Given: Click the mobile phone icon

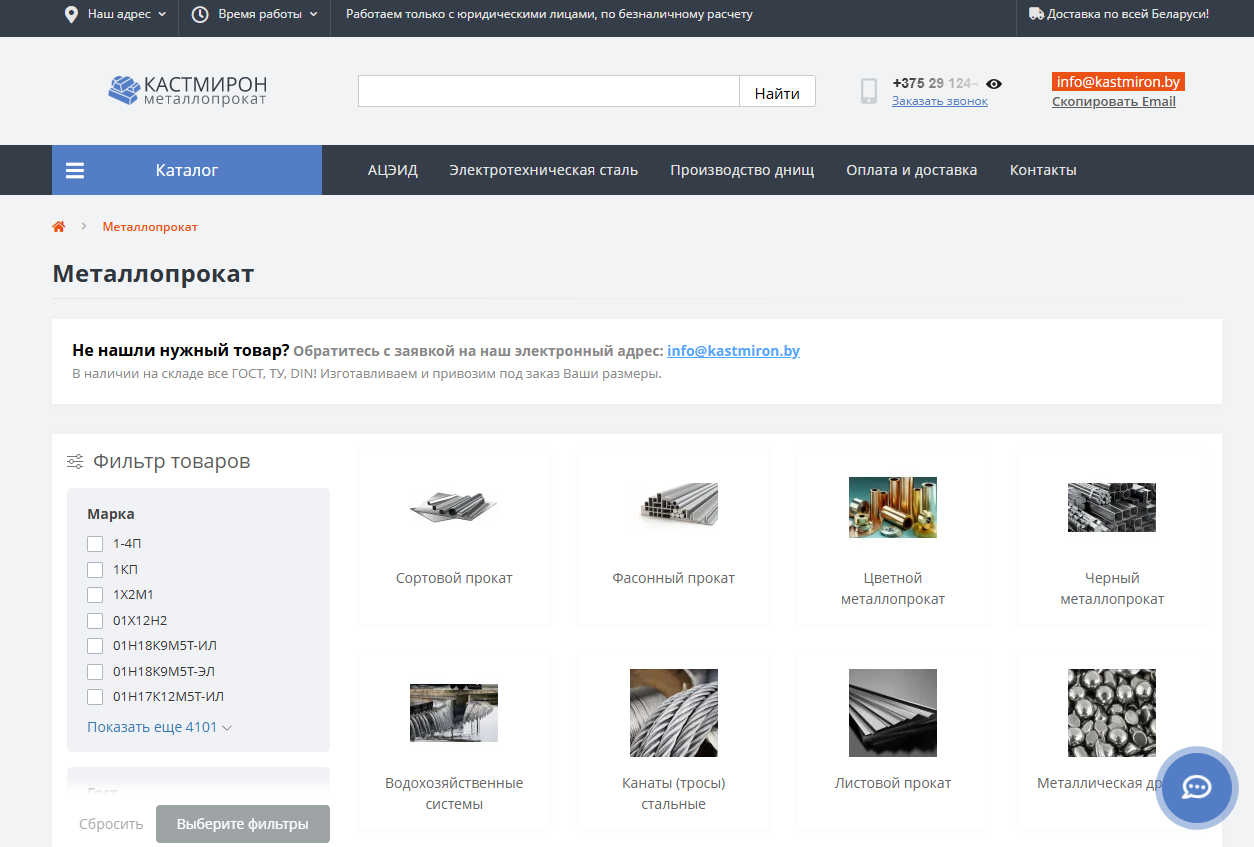Looking at the screenshot, I should coord(869,91).
